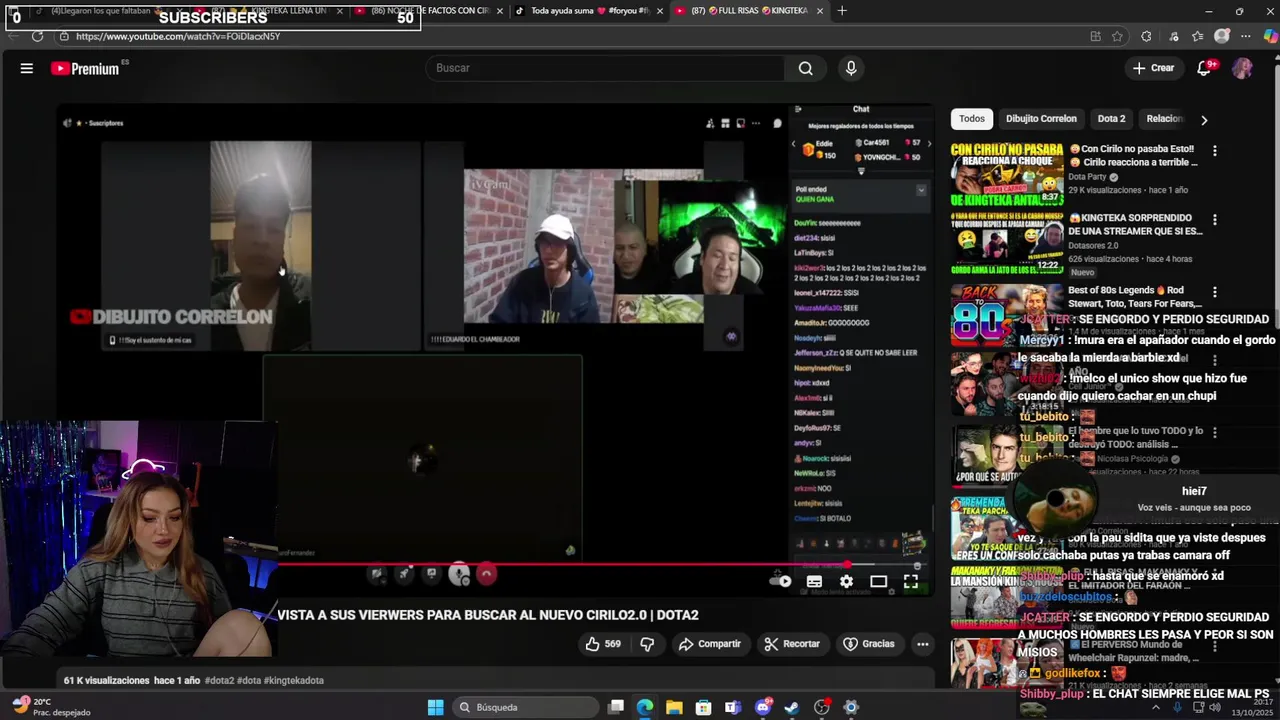Open Con Cirilo no pasaba Esto video
Image resolution: width=1280 pixels, height=720 pixels.
coord(1007,174)
